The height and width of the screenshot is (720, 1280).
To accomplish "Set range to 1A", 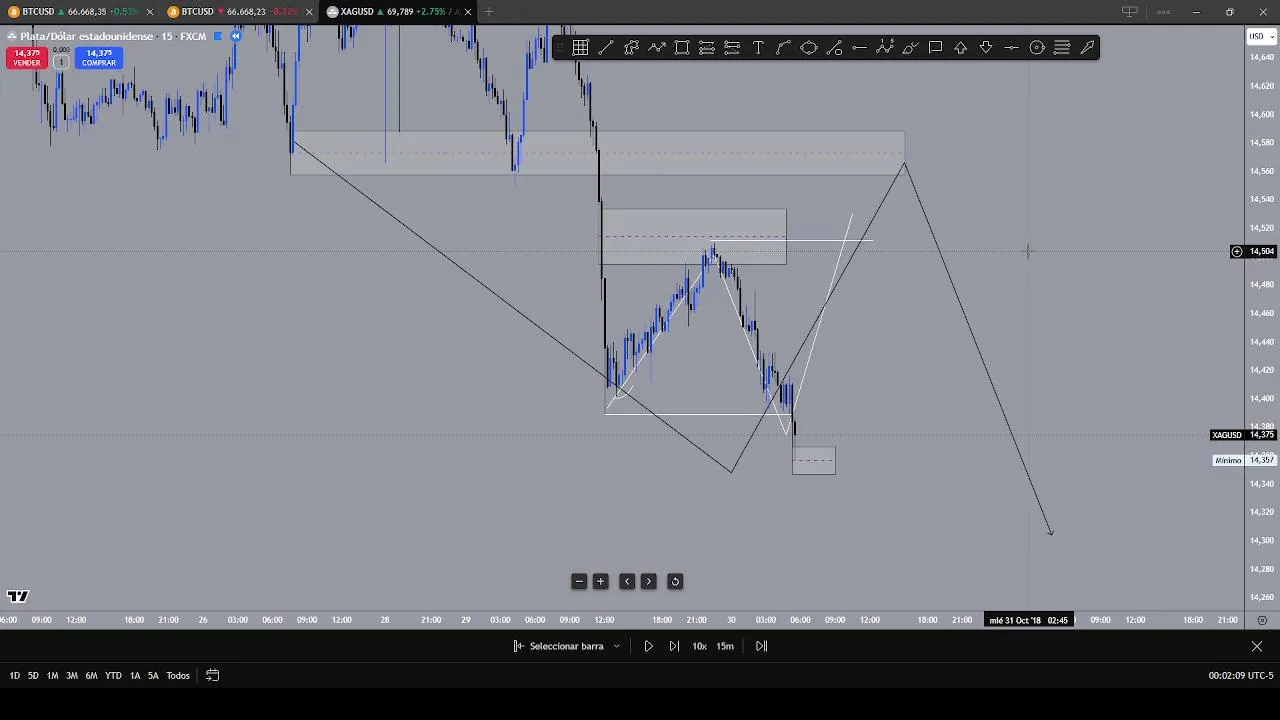I will (x=135, y=676).
